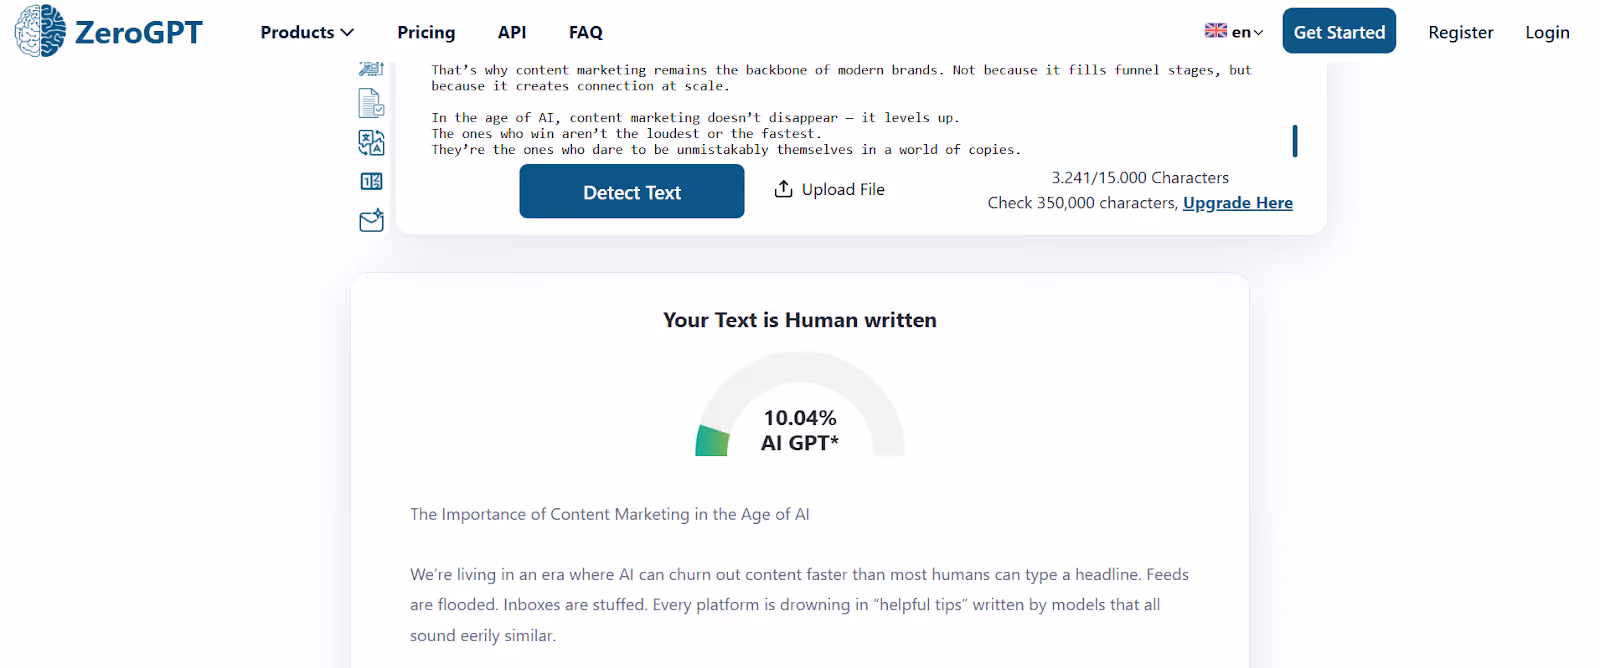Screen dimensions: 1600x668
Task: Click the ZeroGPT brain logo
Action: click(40, 30)
